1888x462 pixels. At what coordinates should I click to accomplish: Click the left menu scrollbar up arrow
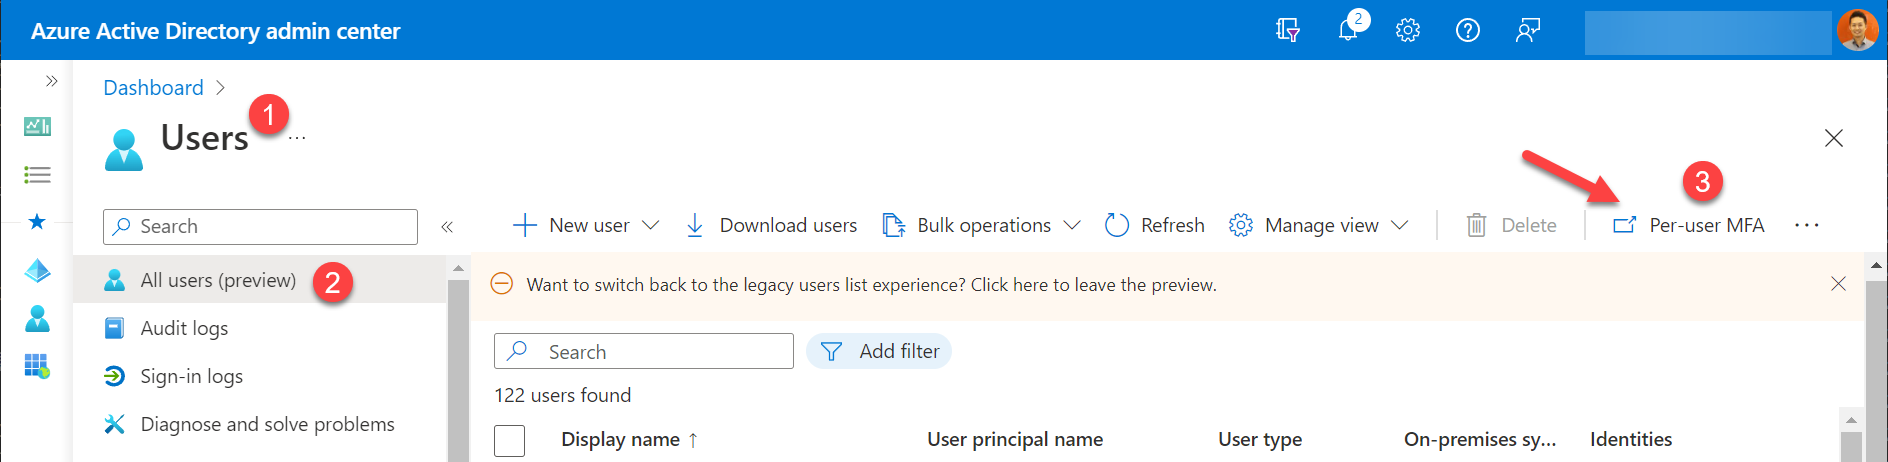pyautogui.click(x=458, y=267)
